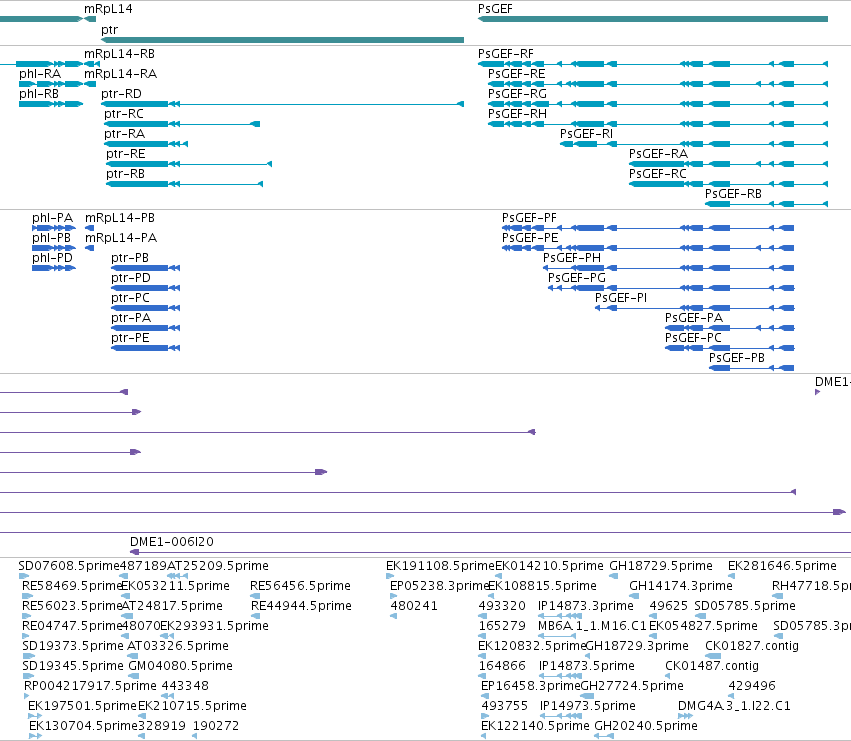Select transcript PsGEF-RI
Viewport: 851px width, 741px height.
point(587,134)
